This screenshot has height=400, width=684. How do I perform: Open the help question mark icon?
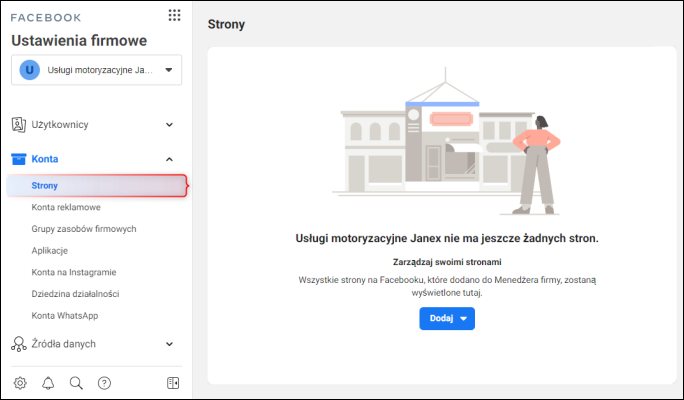(x=104, y=383)
